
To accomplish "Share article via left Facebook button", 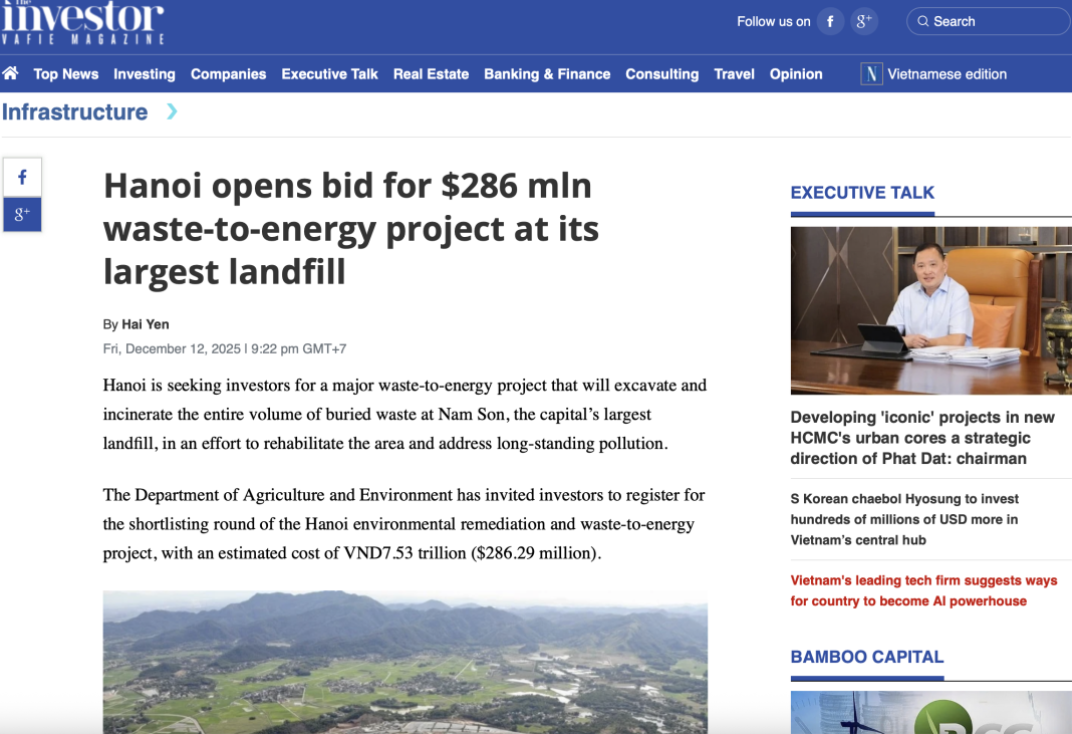I will [x=22, y=177].
